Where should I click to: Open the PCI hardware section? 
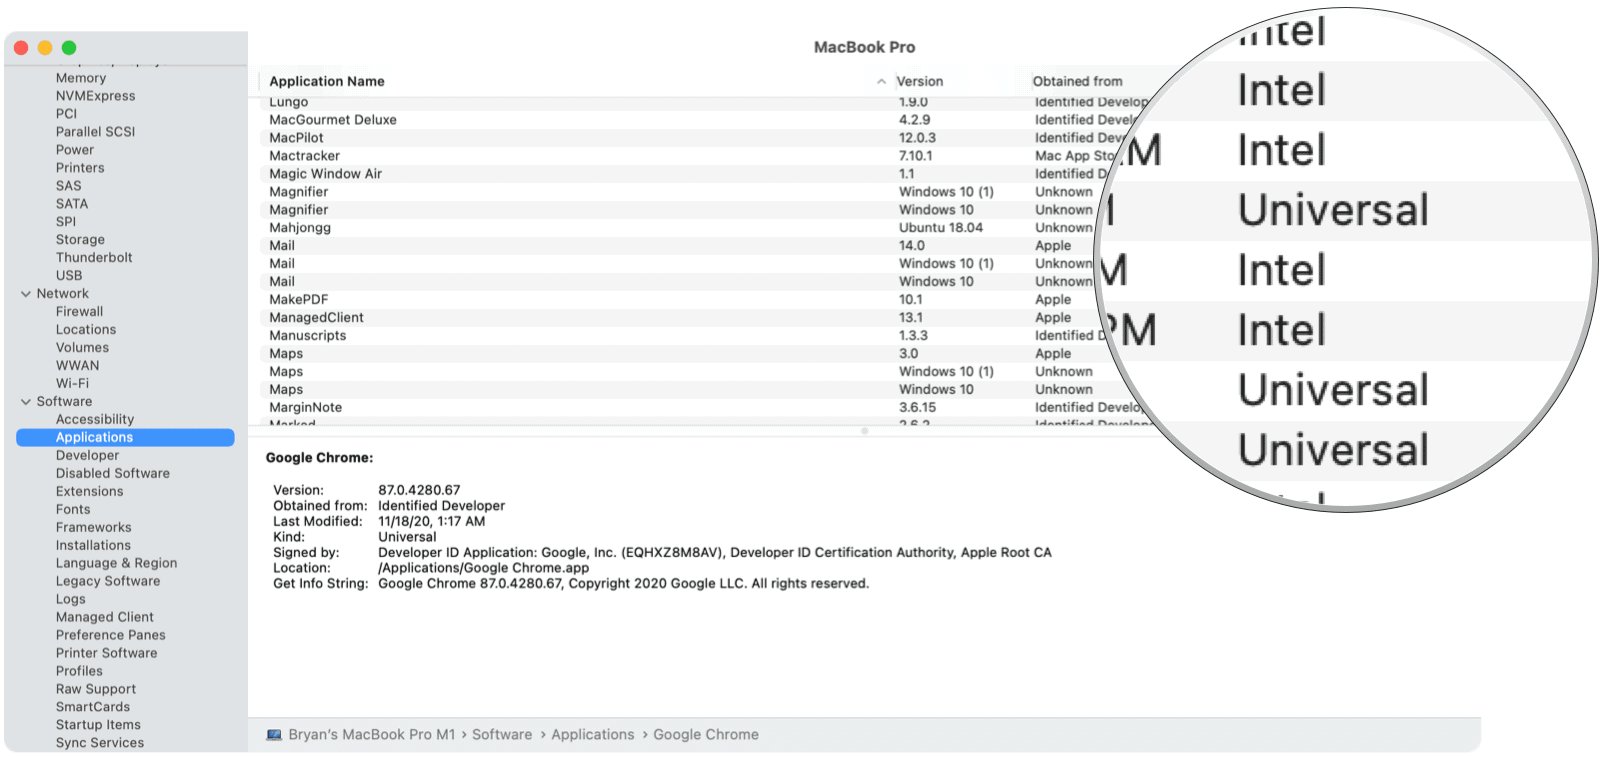click(67, 114)
